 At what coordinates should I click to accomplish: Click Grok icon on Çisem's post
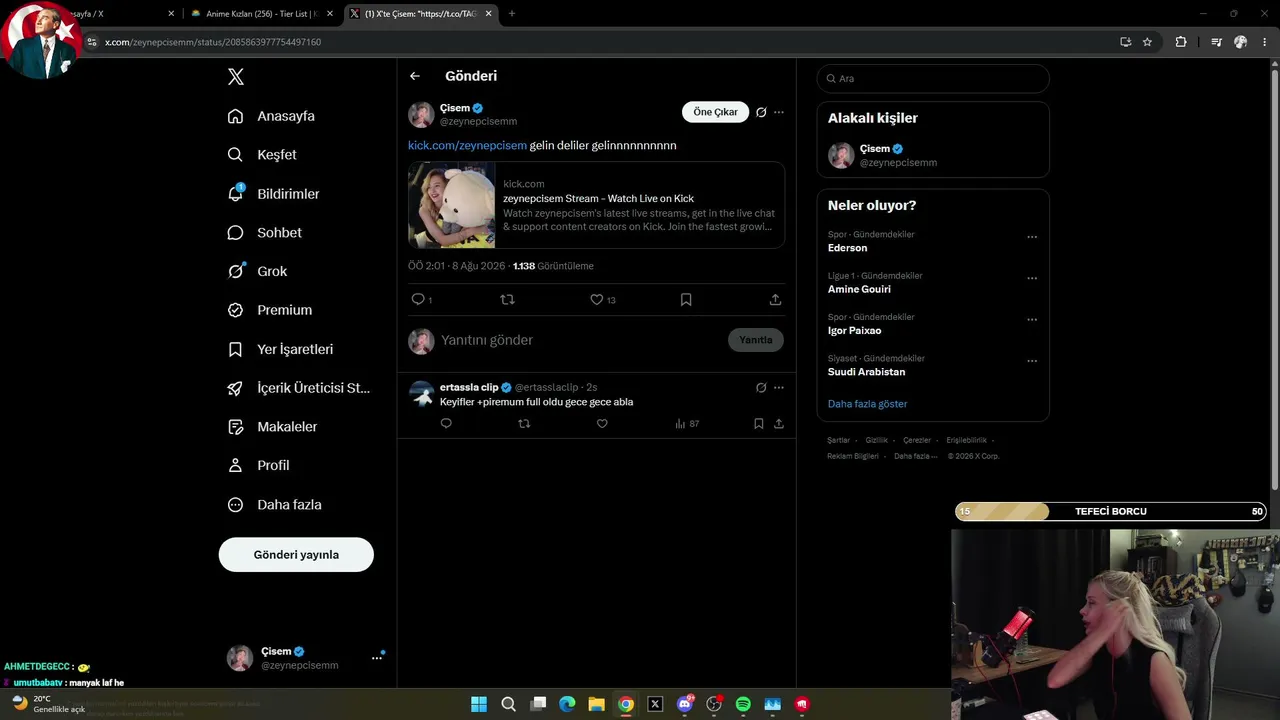(x=761, y=112)
